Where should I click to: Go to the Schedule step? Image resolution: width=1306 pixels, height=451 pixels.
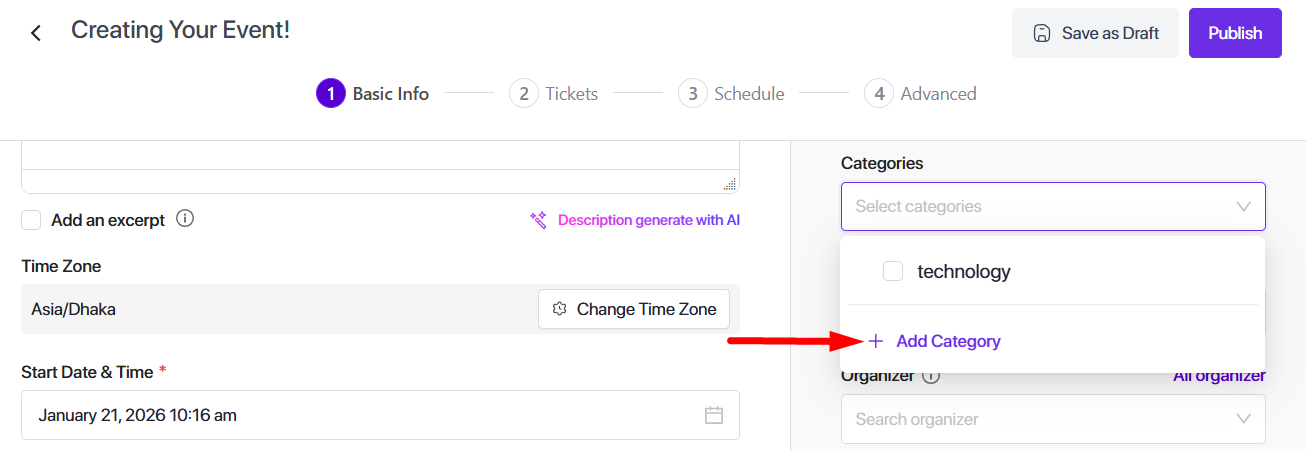[x=732, y=94]
